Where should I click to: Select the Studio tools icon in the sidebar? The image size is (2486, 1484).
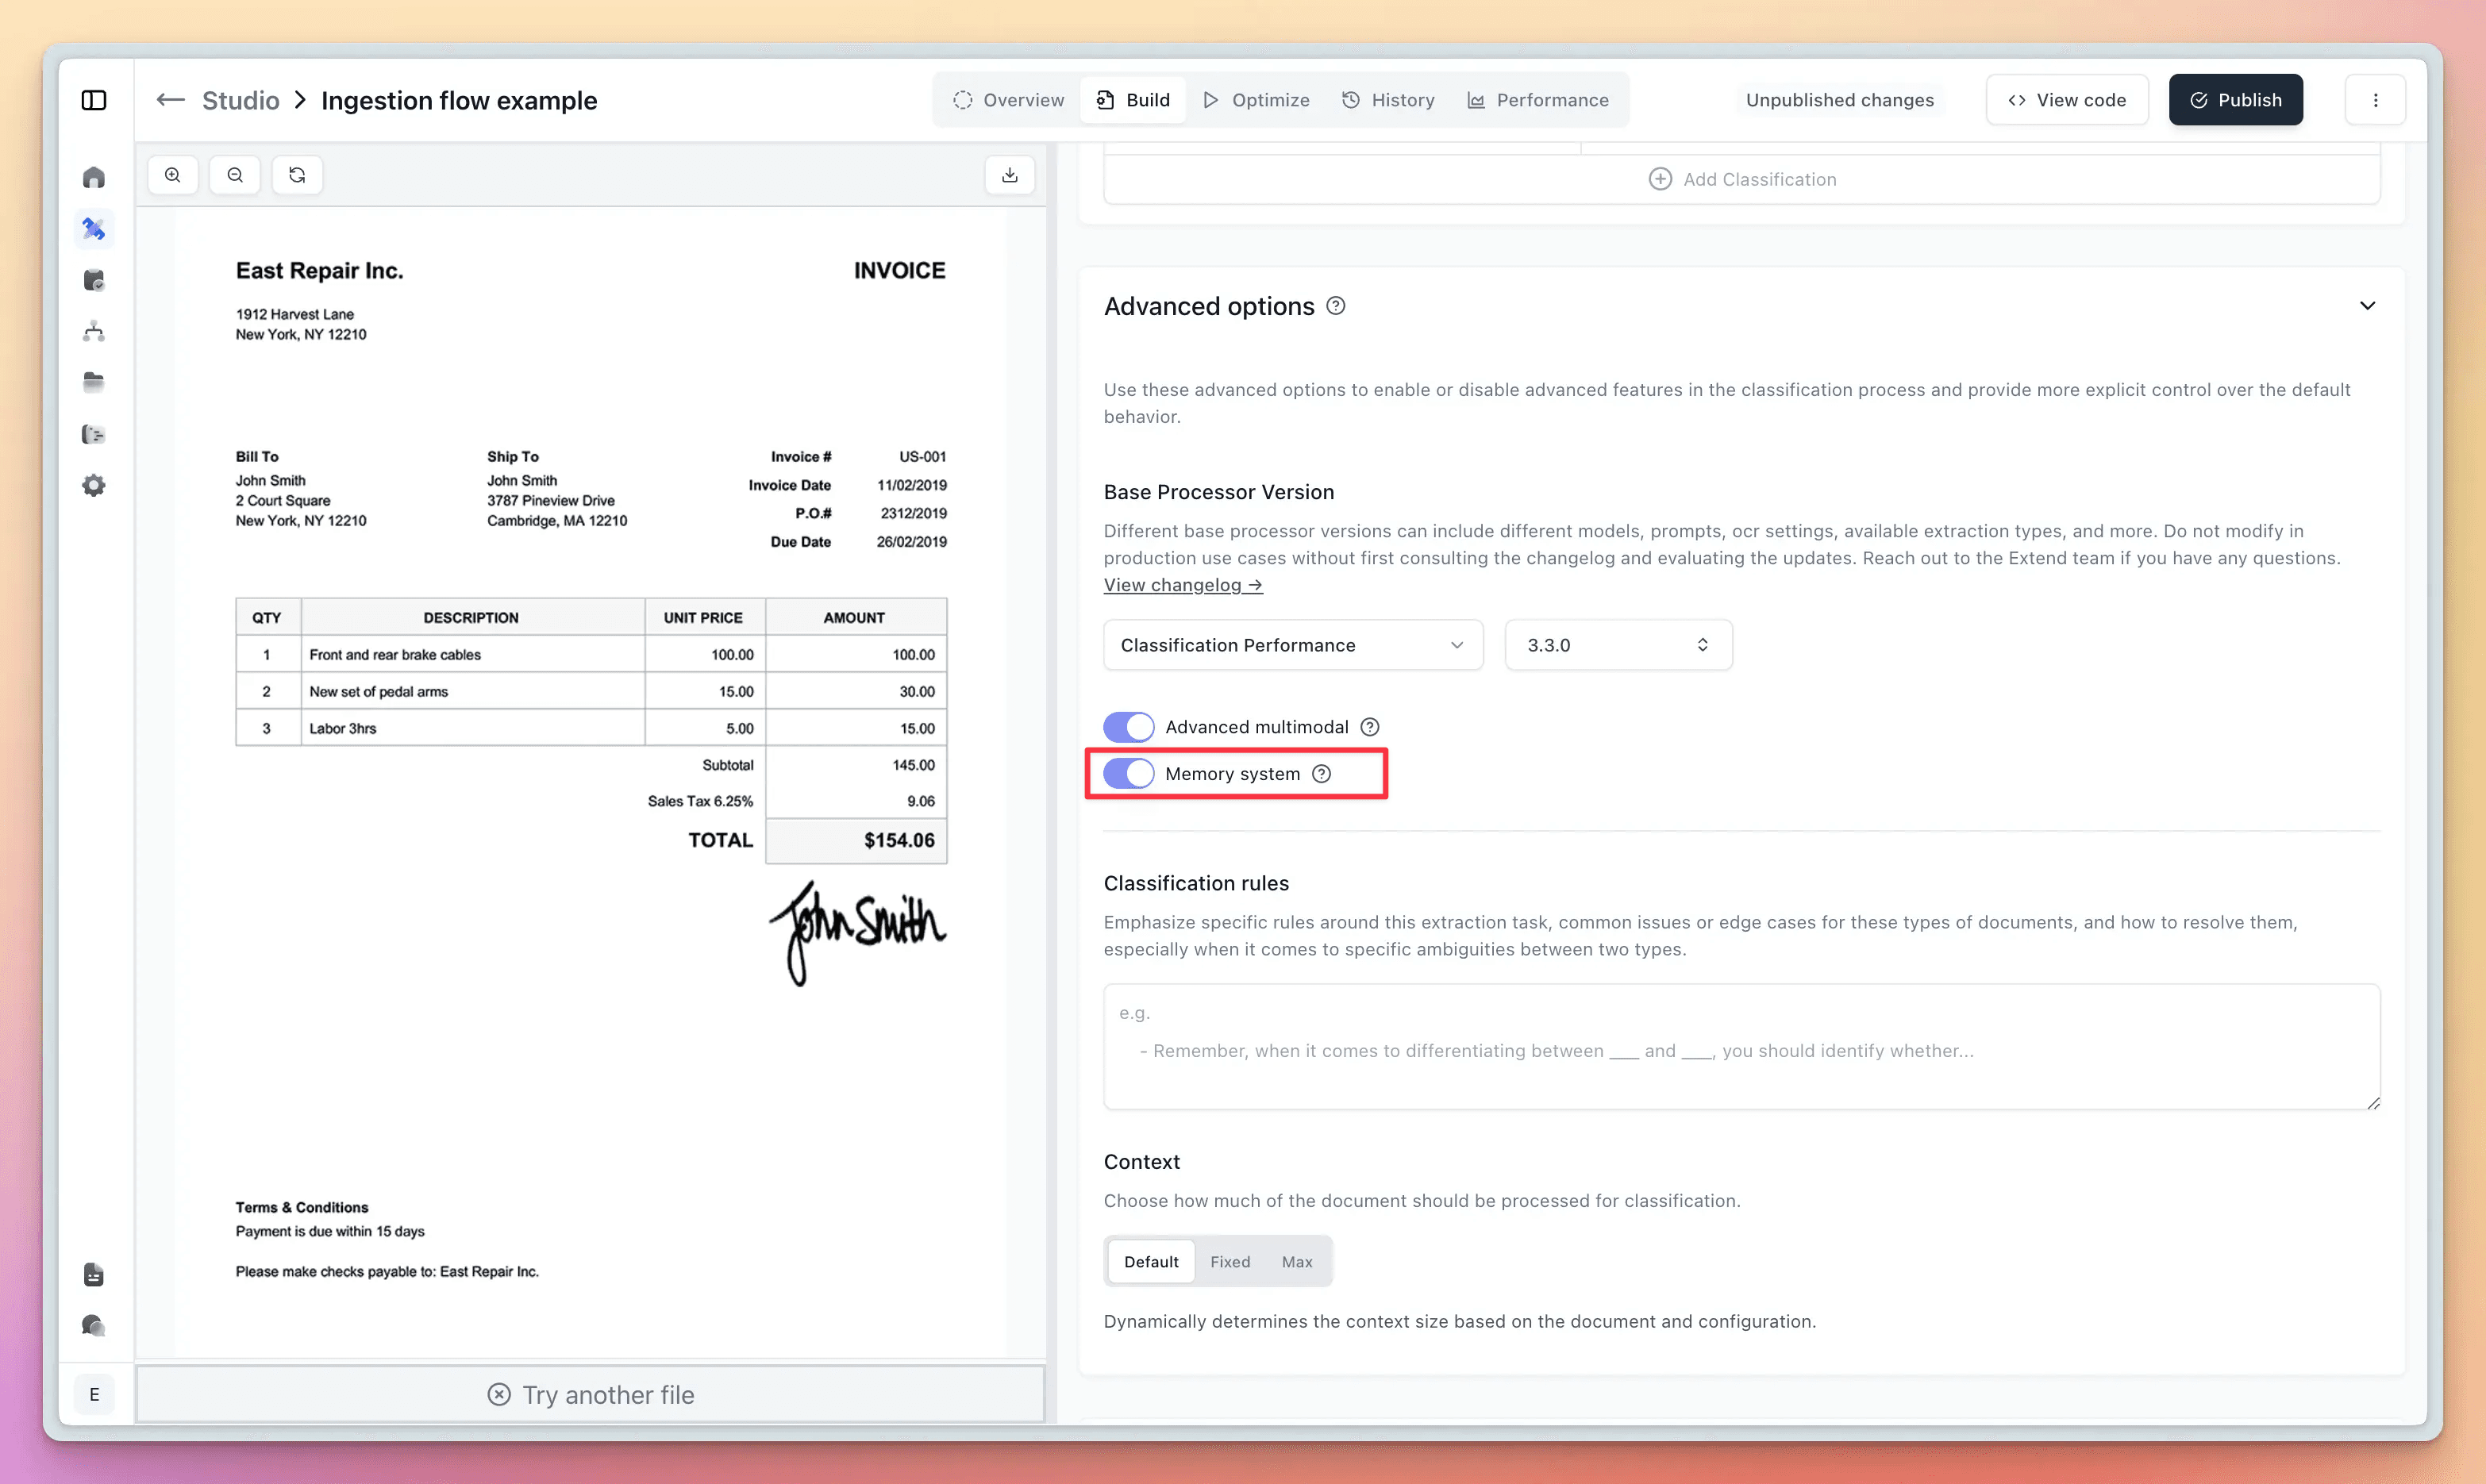pyautogui.click(x=93, y=228)
